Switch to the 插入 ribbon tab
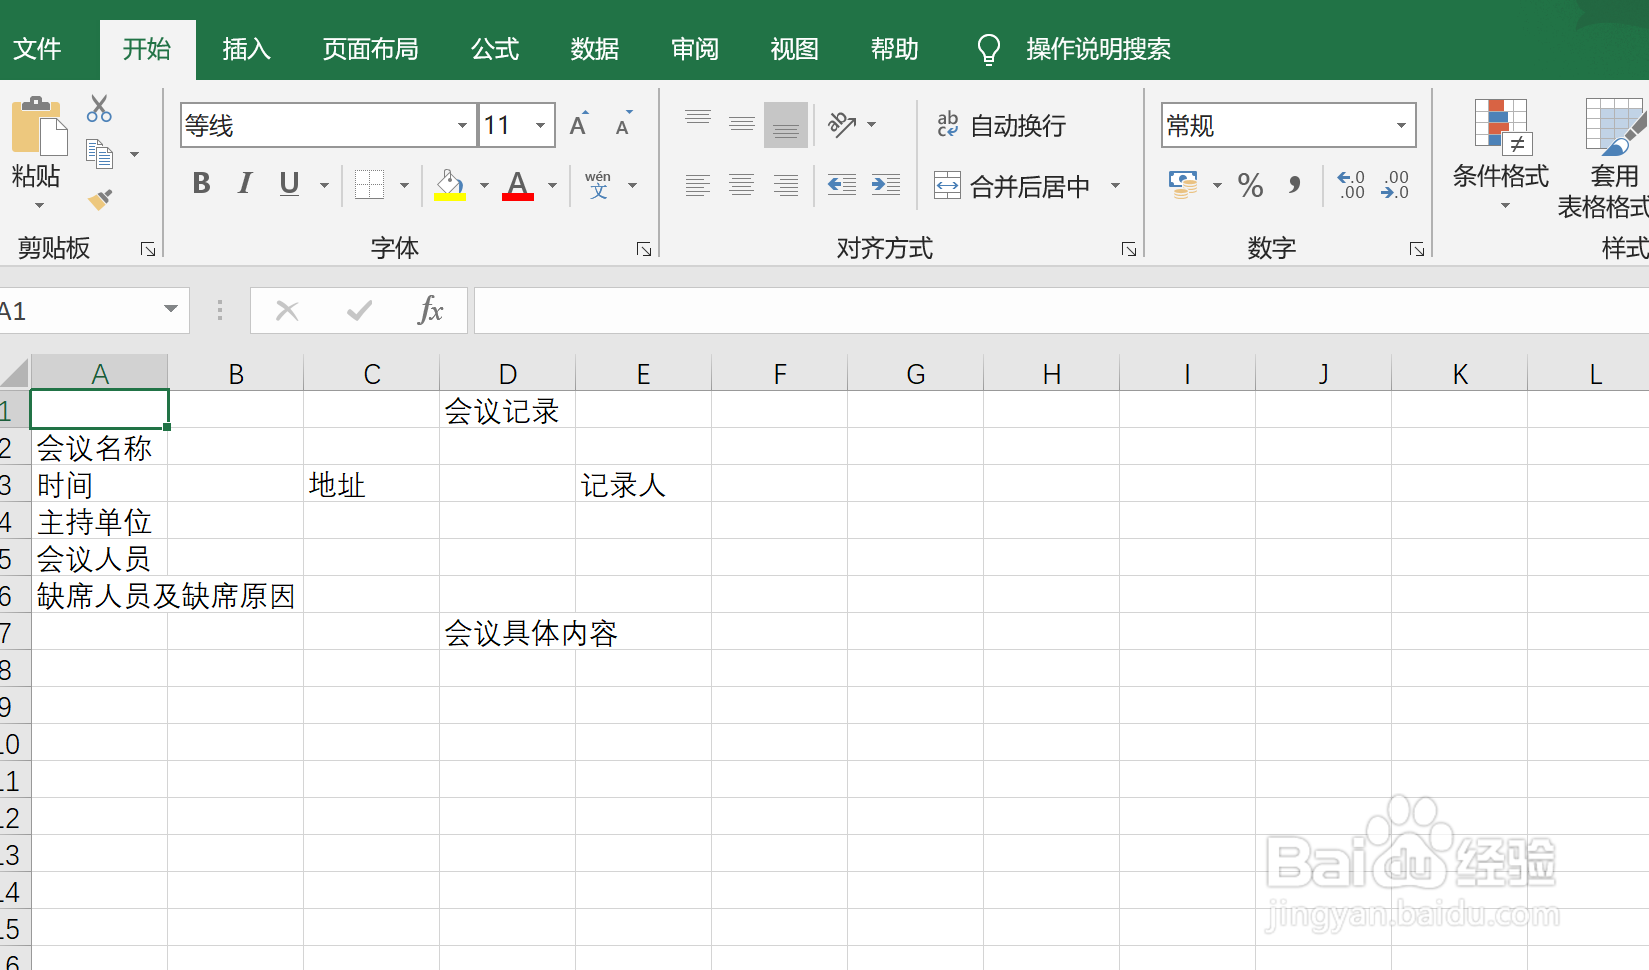This screenshot has height=970, width=1649. coord(246,49)
